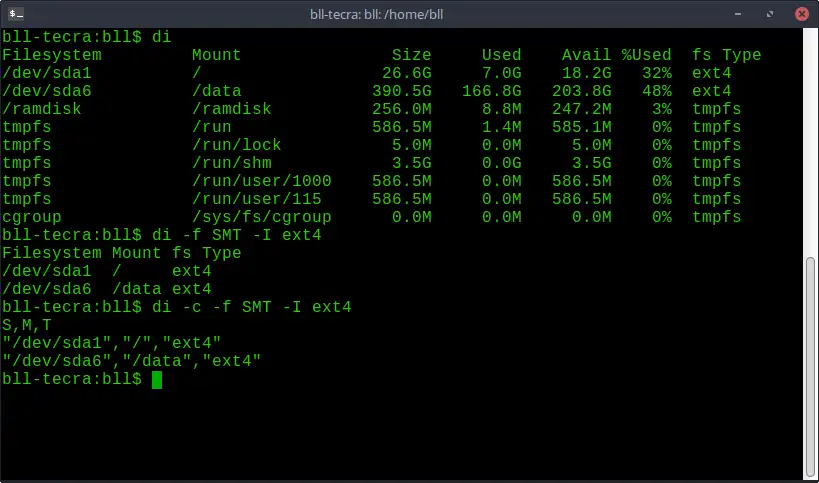This screenshot has height=483, width=819.
Task: Click the 'Used' column header
Action: click(x=501, y=55)
